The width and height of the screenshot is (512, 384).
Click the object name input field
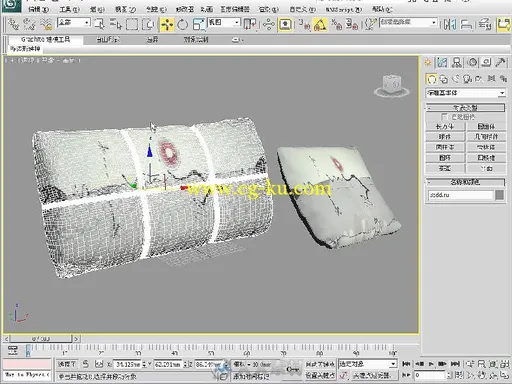pos(460,195)
